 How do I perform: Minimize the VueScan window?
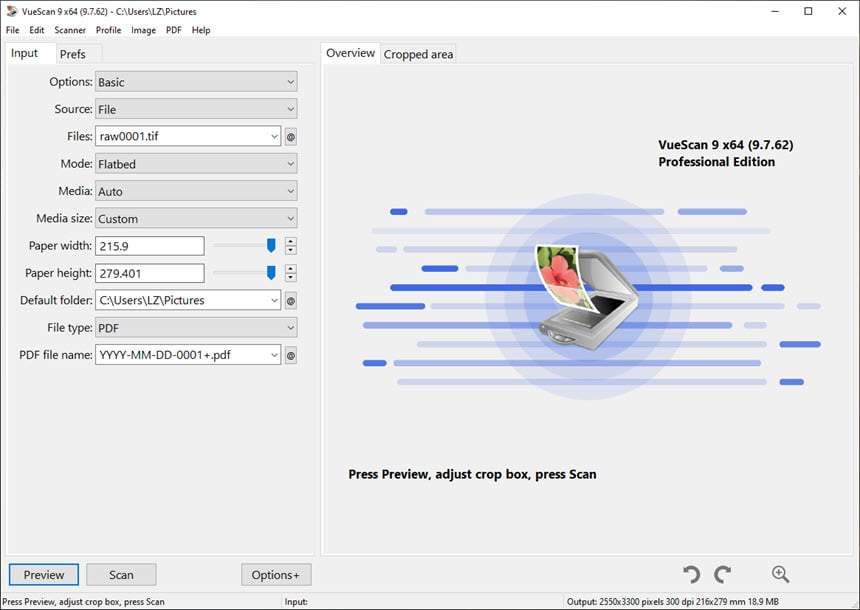pyautogui.click(x=775, y=11)
